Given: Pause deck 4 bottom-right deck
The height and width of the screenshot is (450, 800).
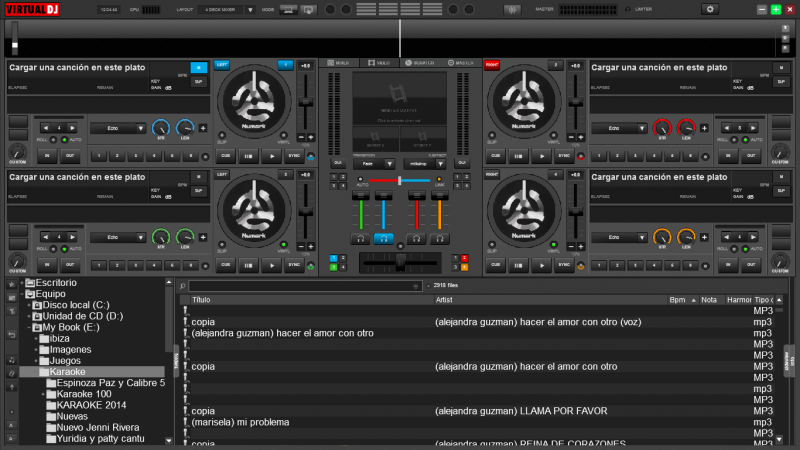Looking at the screenshot, I should pyautogui.click(x=518, y=265).
